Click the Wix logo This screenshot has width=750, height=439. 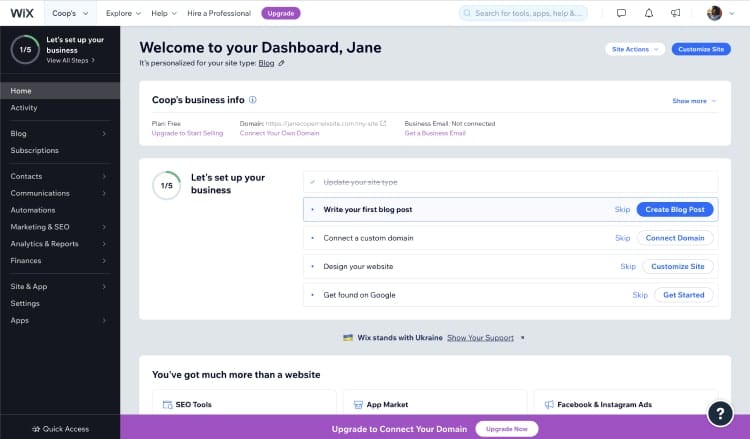point(23,13)
